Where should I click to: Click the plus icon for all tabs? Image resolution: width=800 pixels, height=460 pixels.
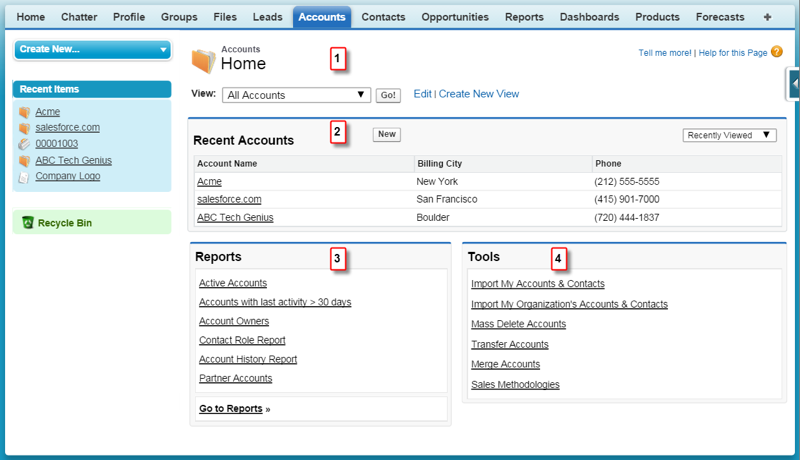[767, 17]
